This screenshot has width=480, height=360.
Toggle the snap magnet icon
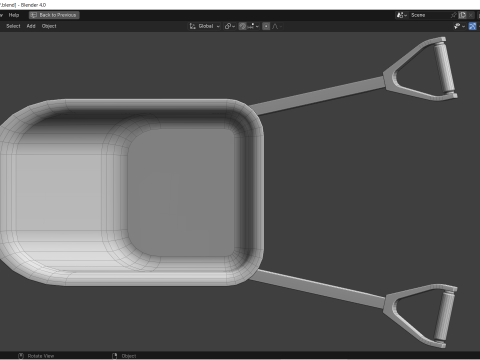coord(243,26)
